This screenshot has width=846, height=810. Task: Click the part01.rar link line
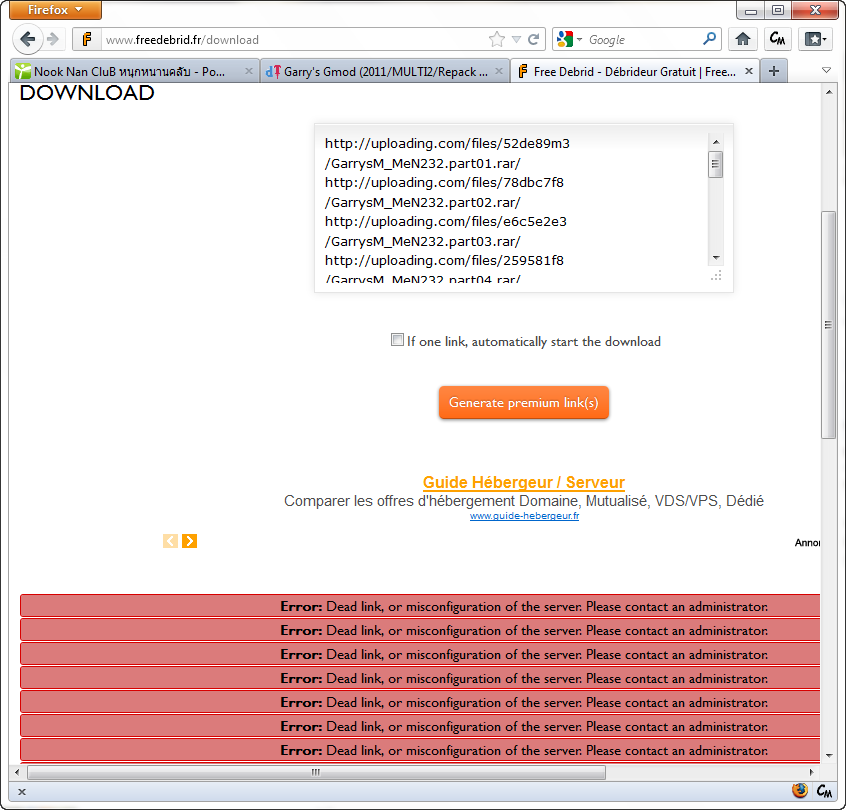pyautogui.click(x=422, y=164)
